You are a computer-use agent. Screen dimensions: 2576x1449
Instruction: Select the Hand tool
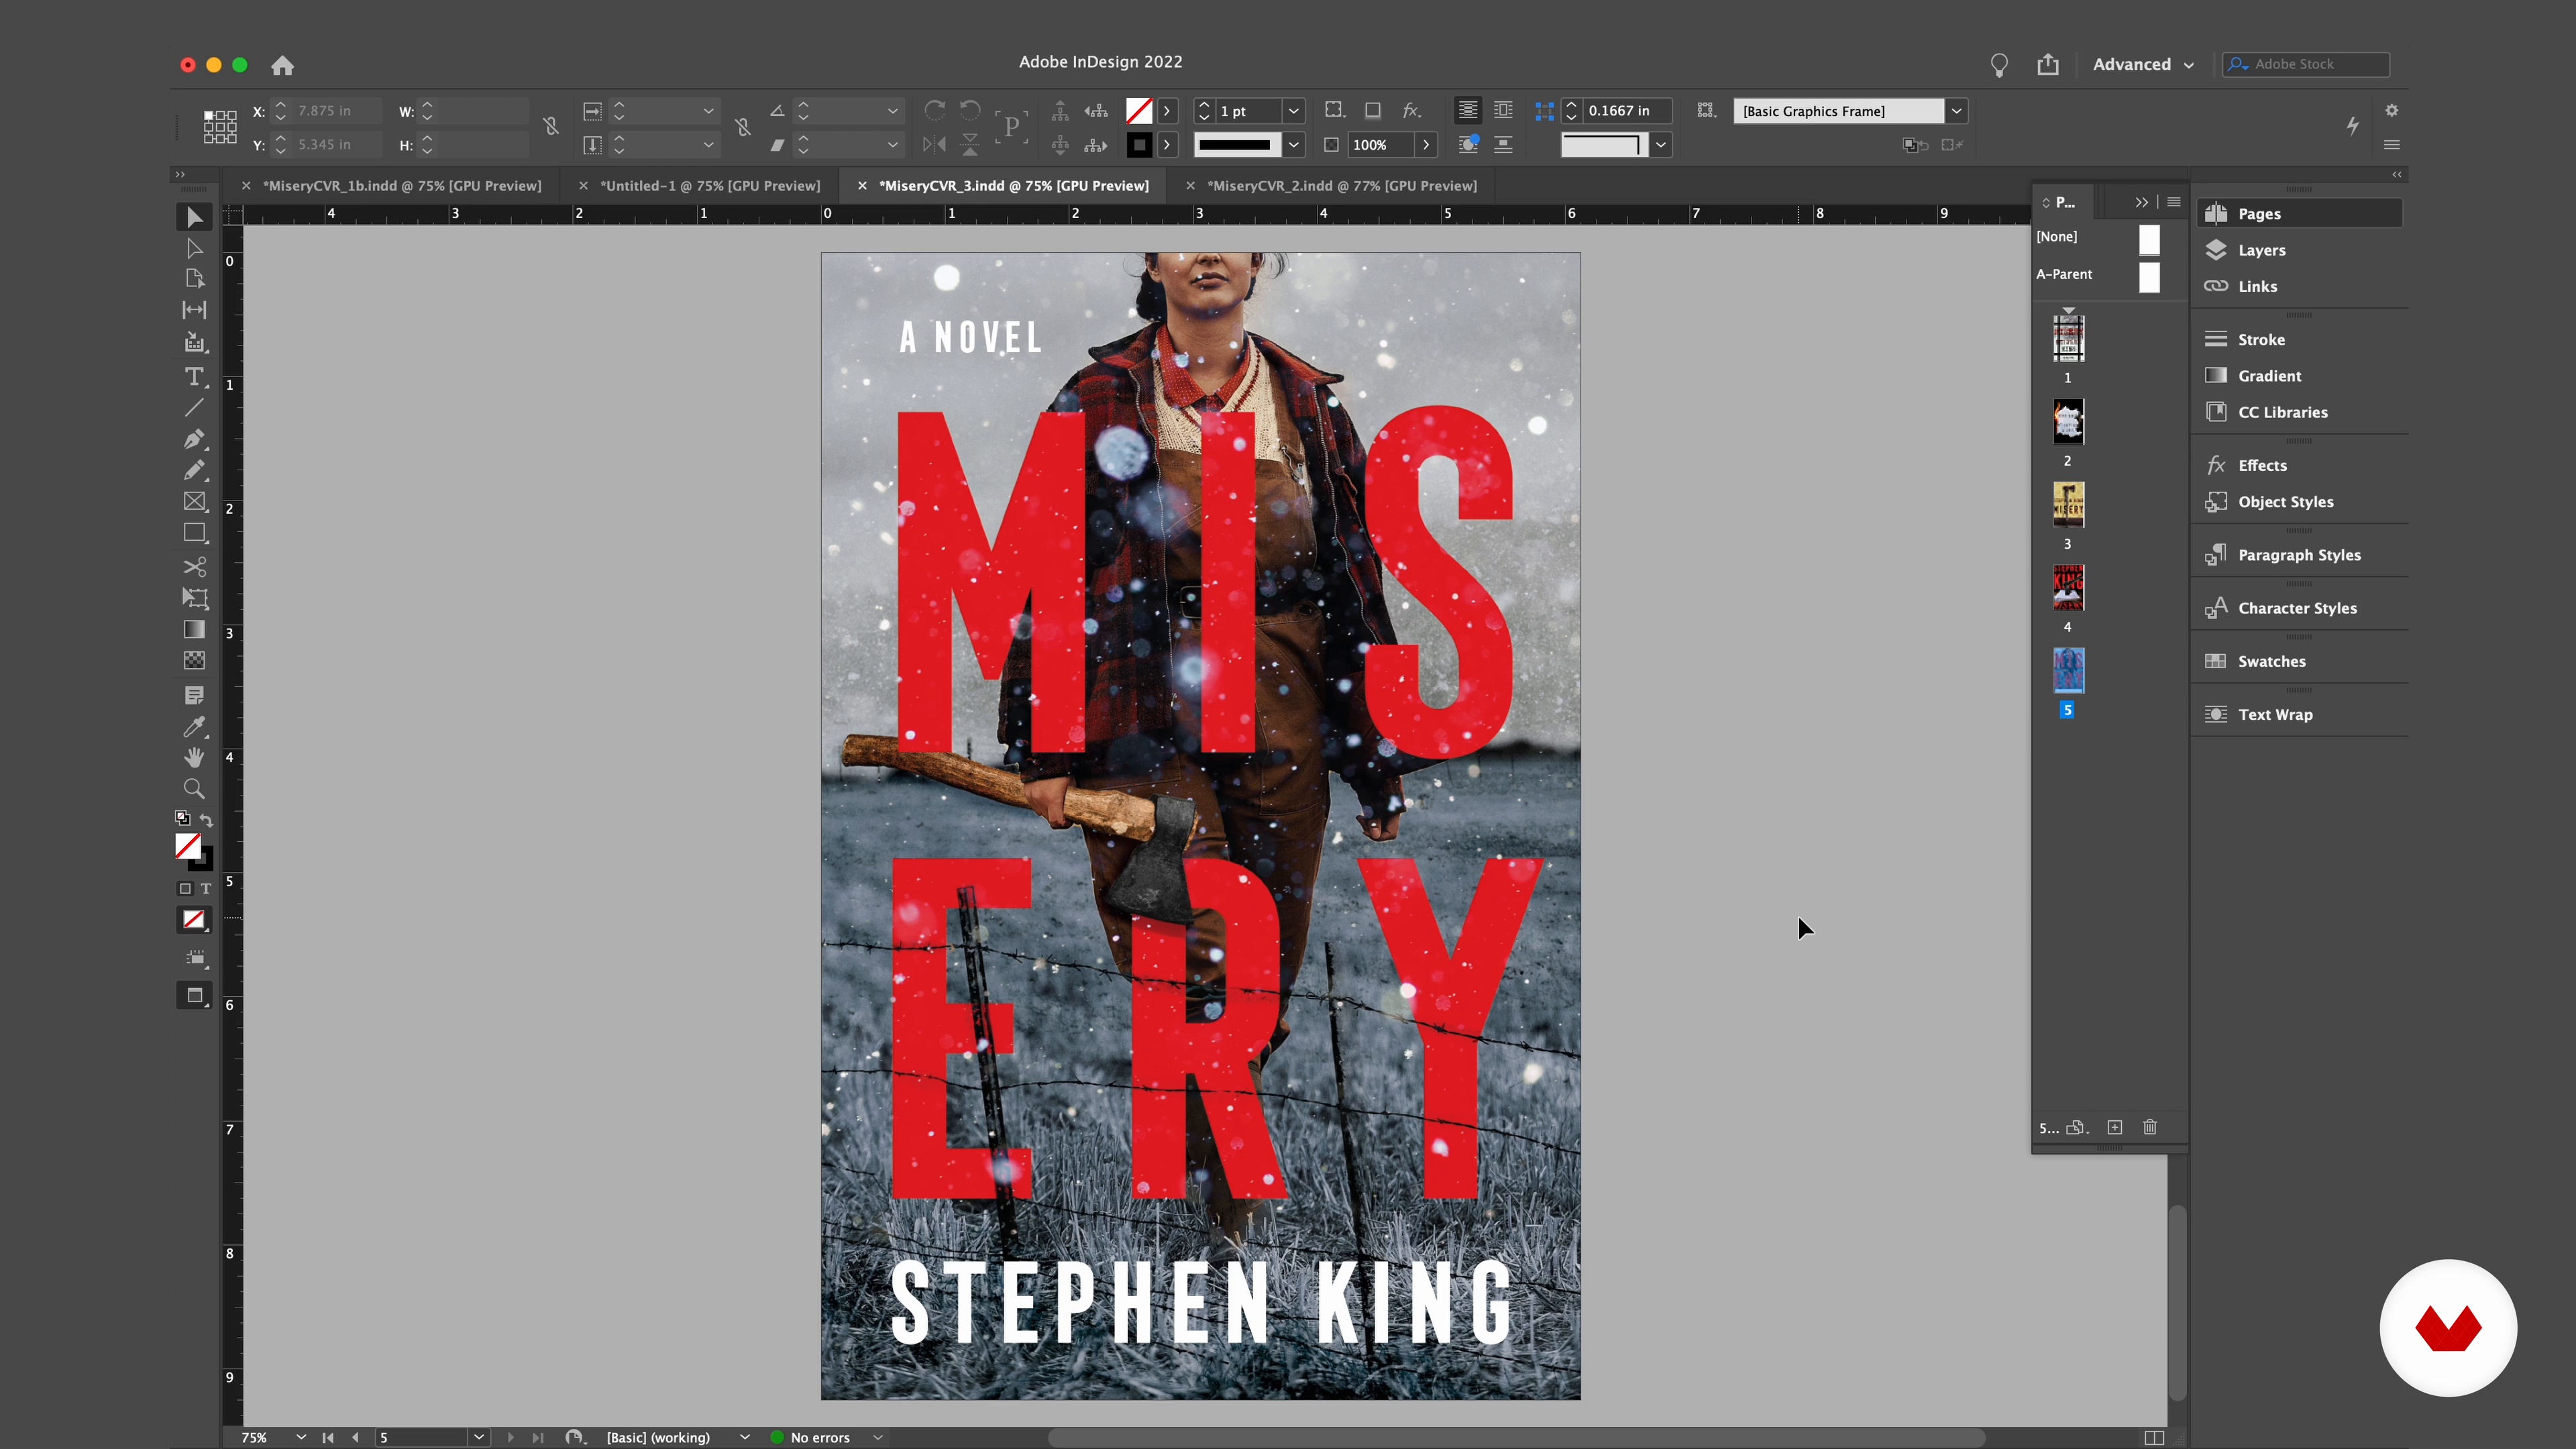click(x=194, y=757)
